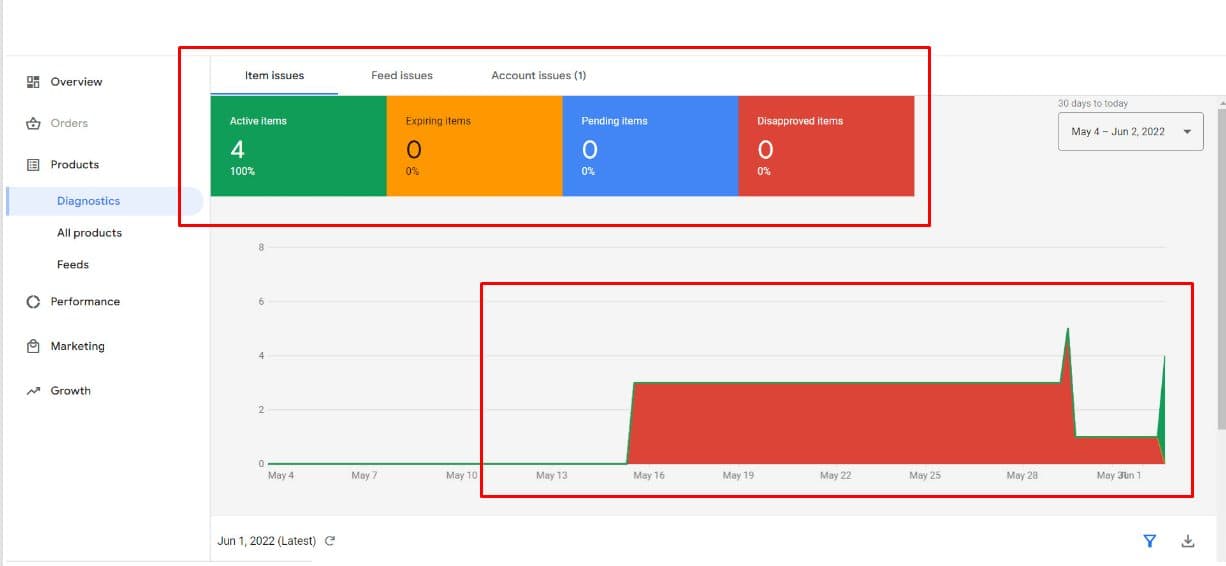Open the Marketing section label
Viewport: 1226px width, 566px height.
click(x=78, y=346)
